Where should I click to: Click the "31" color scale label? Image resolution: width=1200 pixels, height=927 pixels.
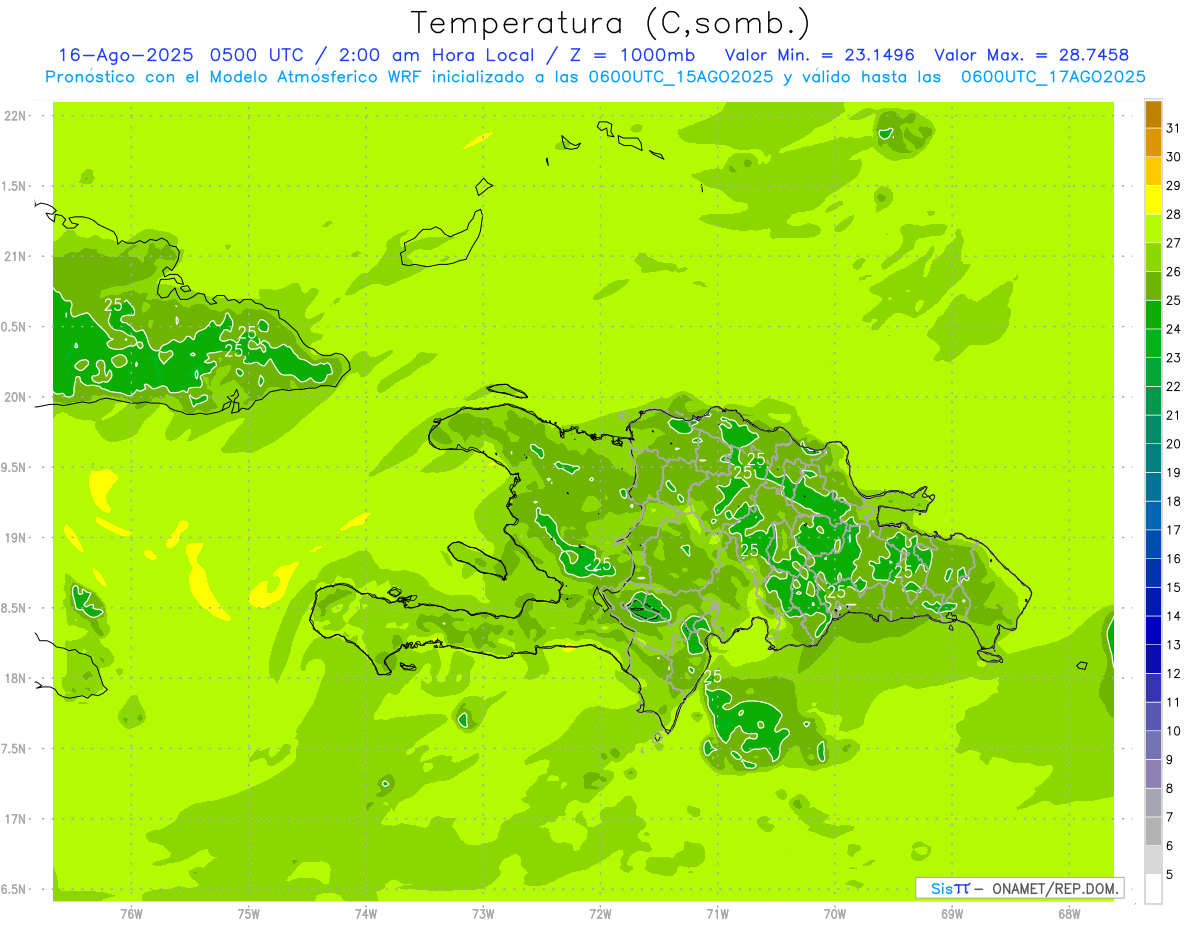click(x=1174, y=128)
